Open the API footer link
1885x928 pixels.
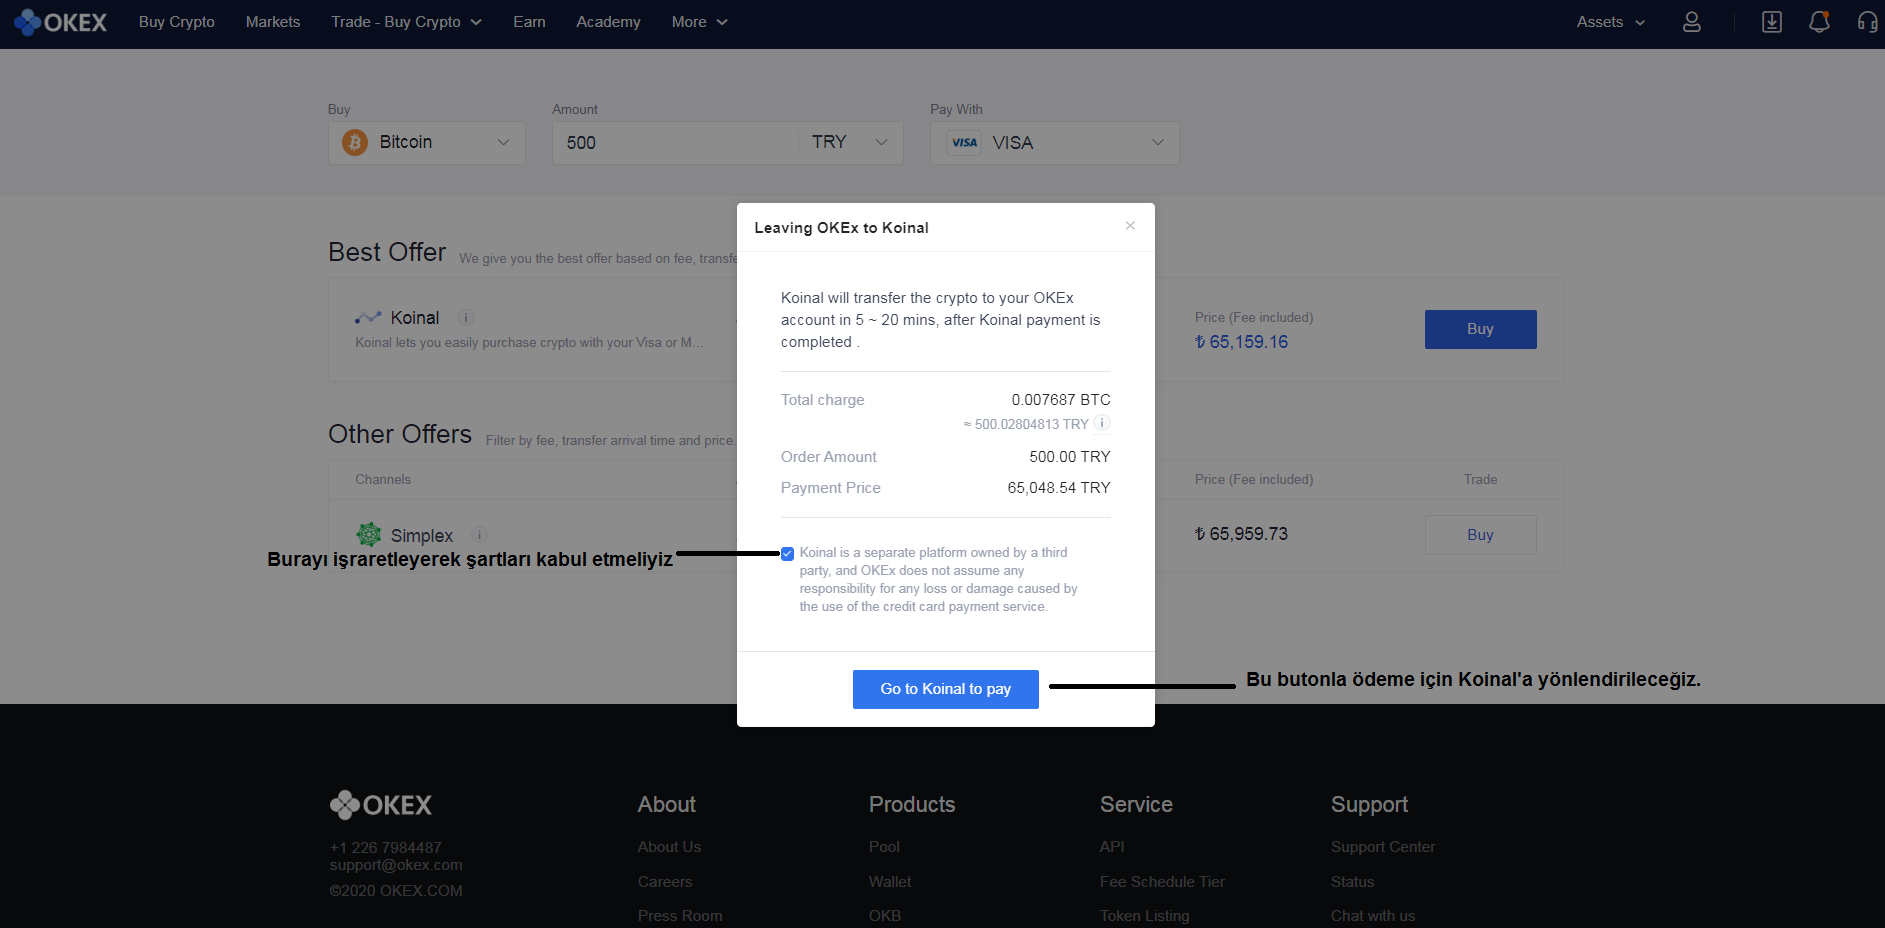(1112, 847)
